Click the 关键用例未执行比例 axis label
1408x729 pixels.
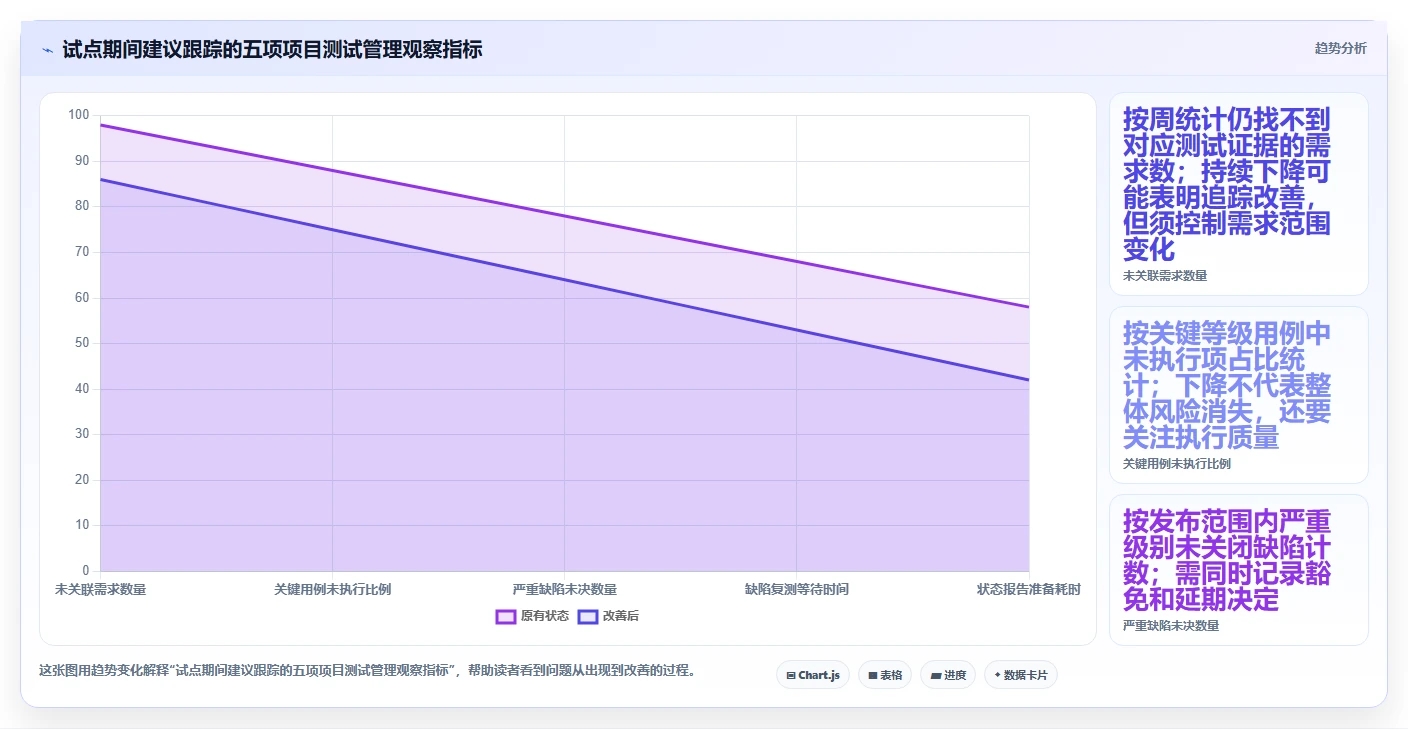tap(332, 589)
